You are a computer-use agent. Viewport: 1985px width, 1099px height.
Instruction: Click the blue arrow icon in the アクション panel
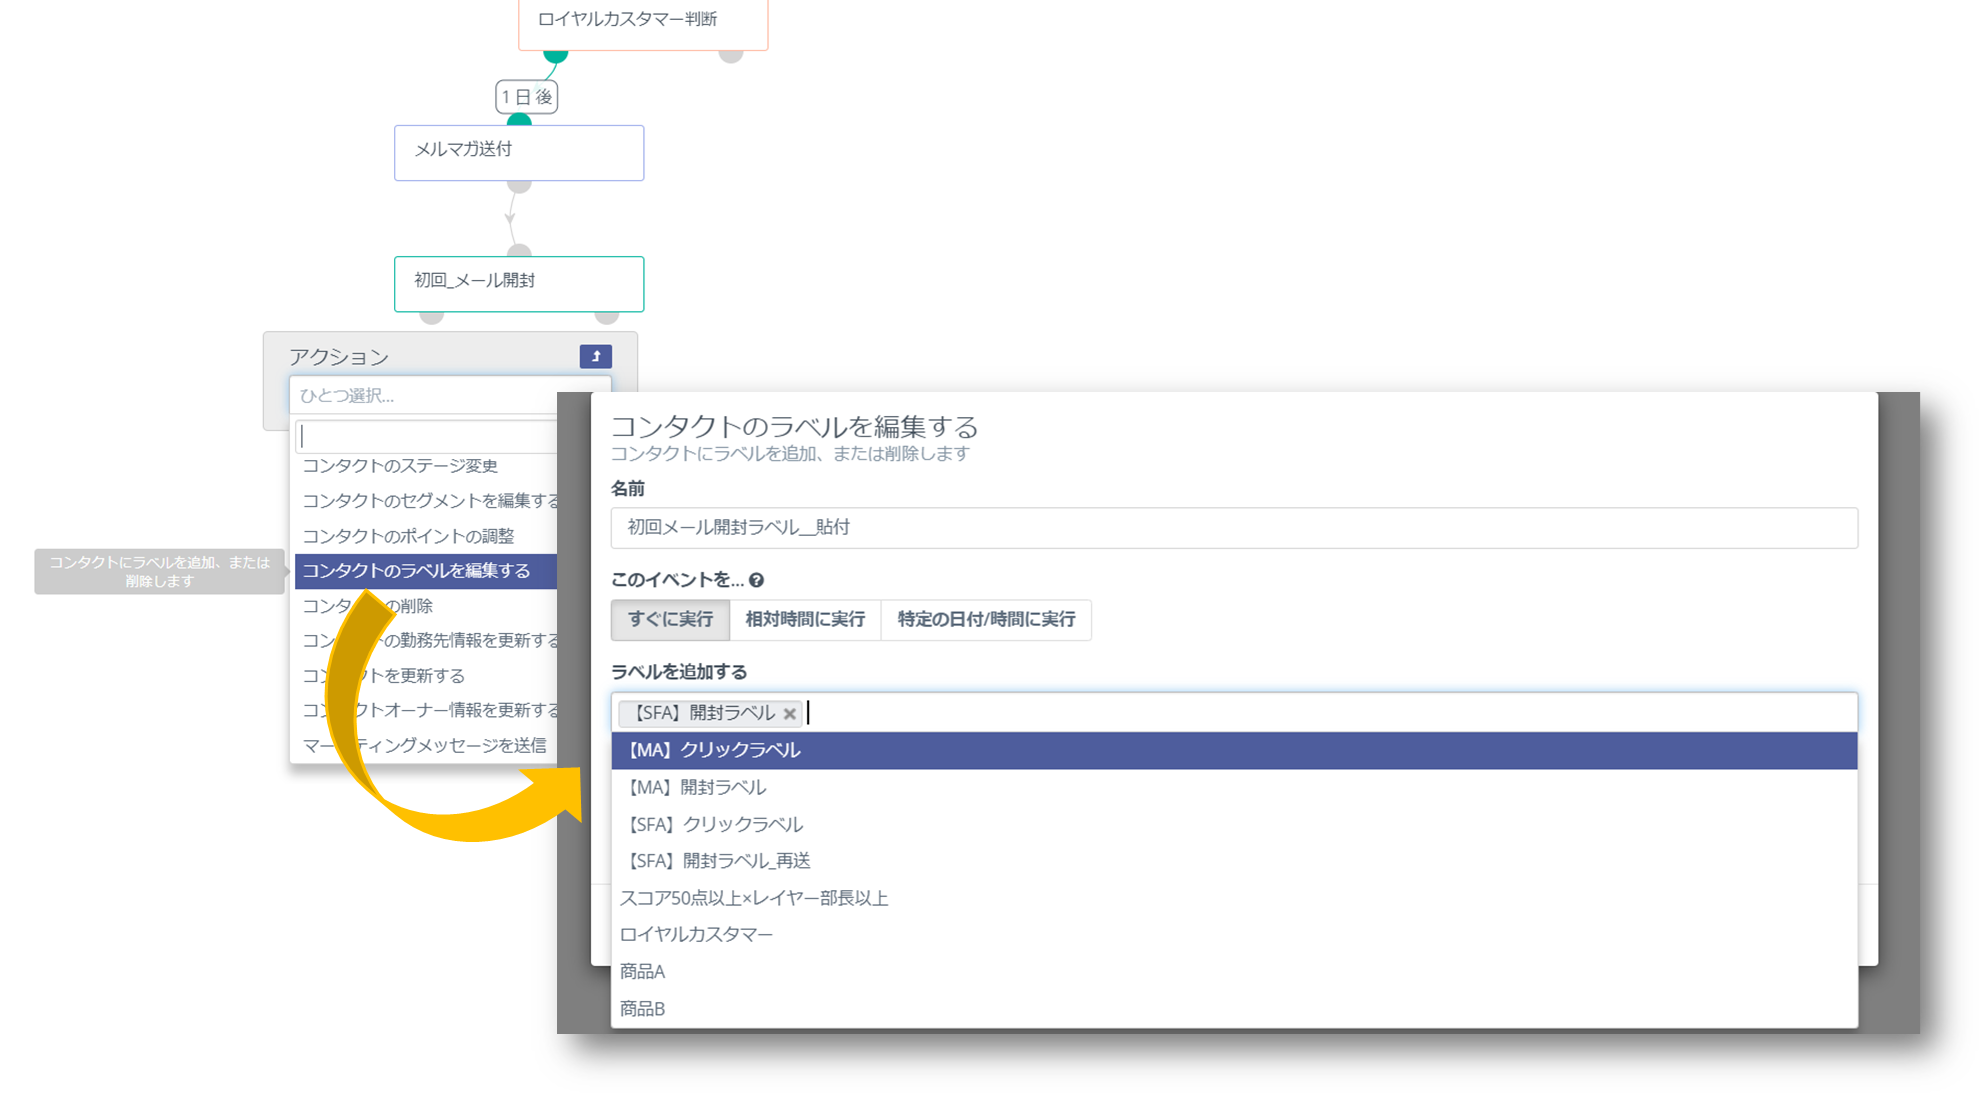pos(595,356)
